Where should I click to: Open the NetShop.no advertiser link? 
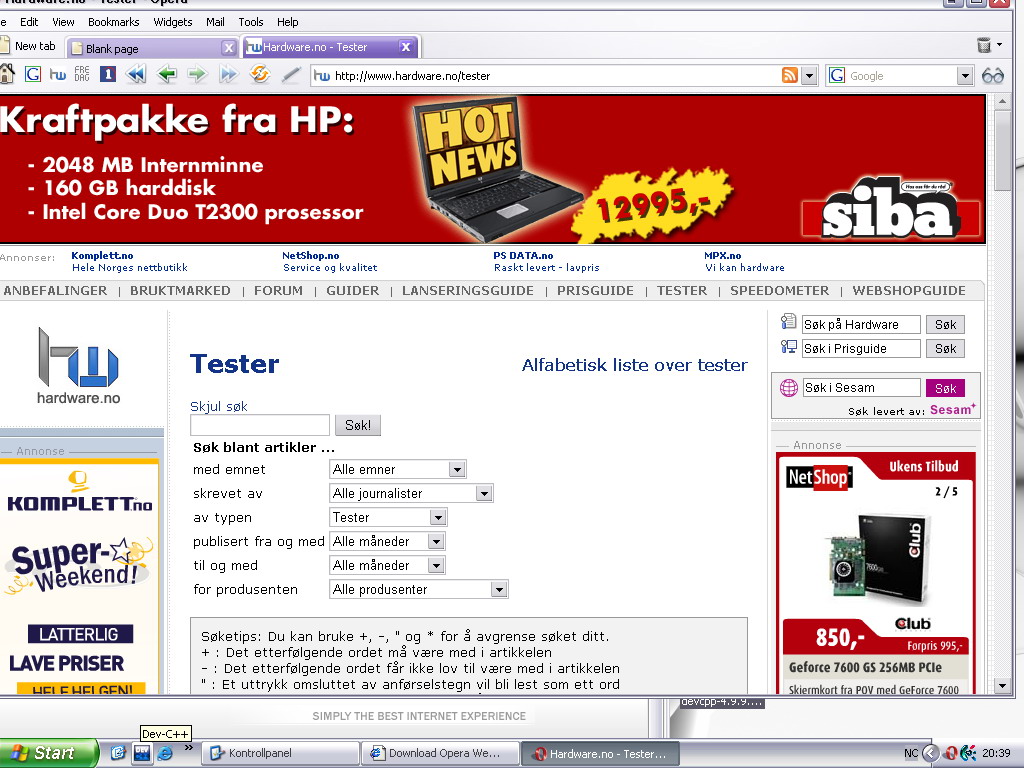(x=311, y=255)
